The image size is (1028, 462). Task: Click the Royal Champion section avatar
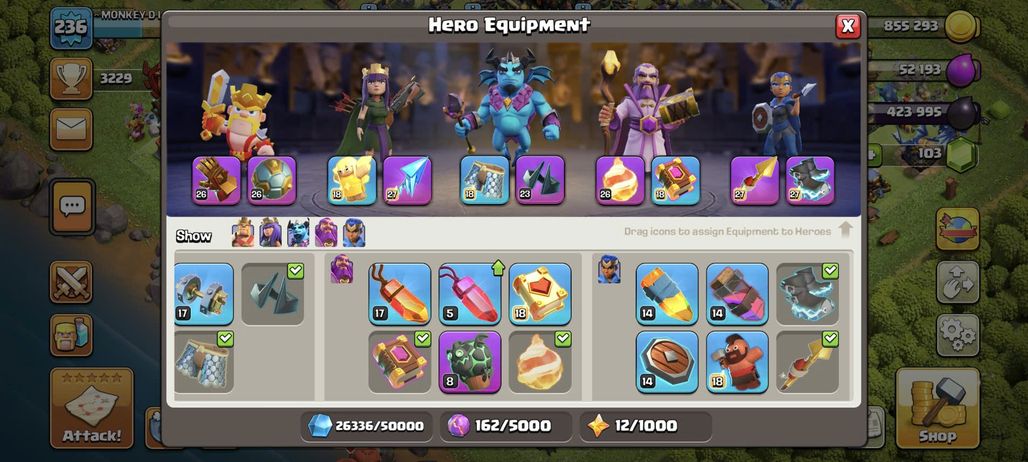click(609, 269)
